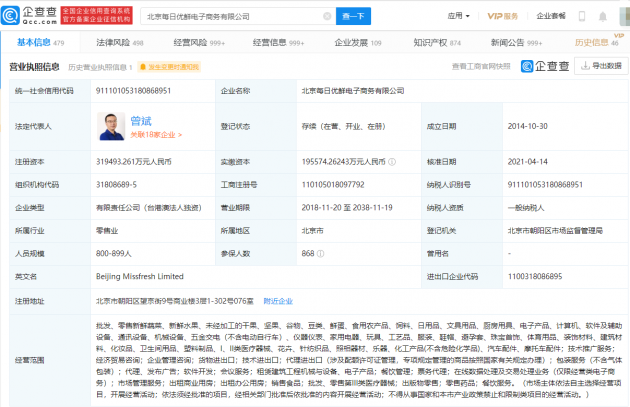Select staff size 800-899人
The width and height of the screenshot is (630, 407).
(114, 254)
